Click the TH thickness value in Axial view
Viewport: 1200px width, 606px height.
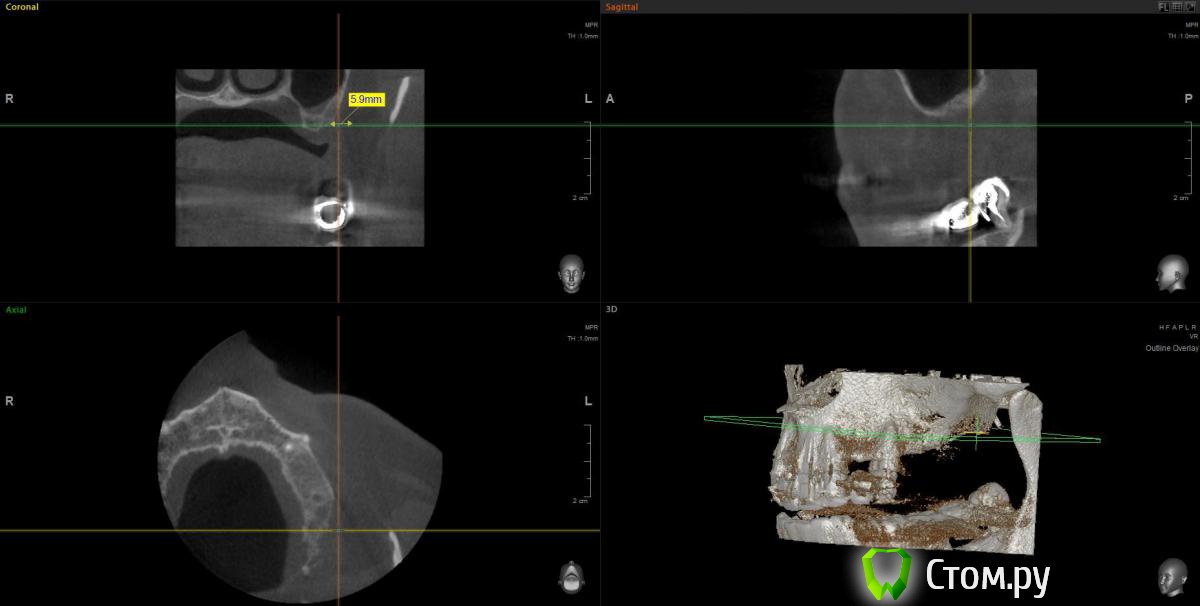(582, 338)
